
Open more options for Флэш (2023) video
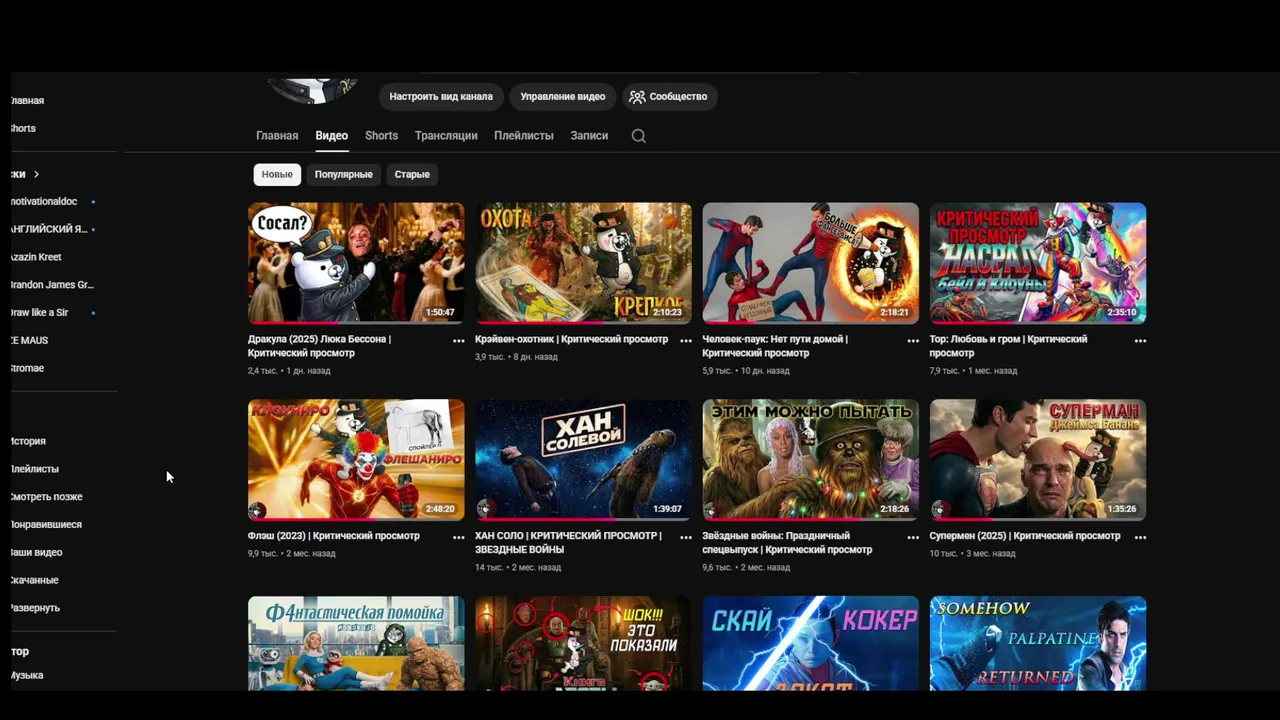[x=459, y=537]
